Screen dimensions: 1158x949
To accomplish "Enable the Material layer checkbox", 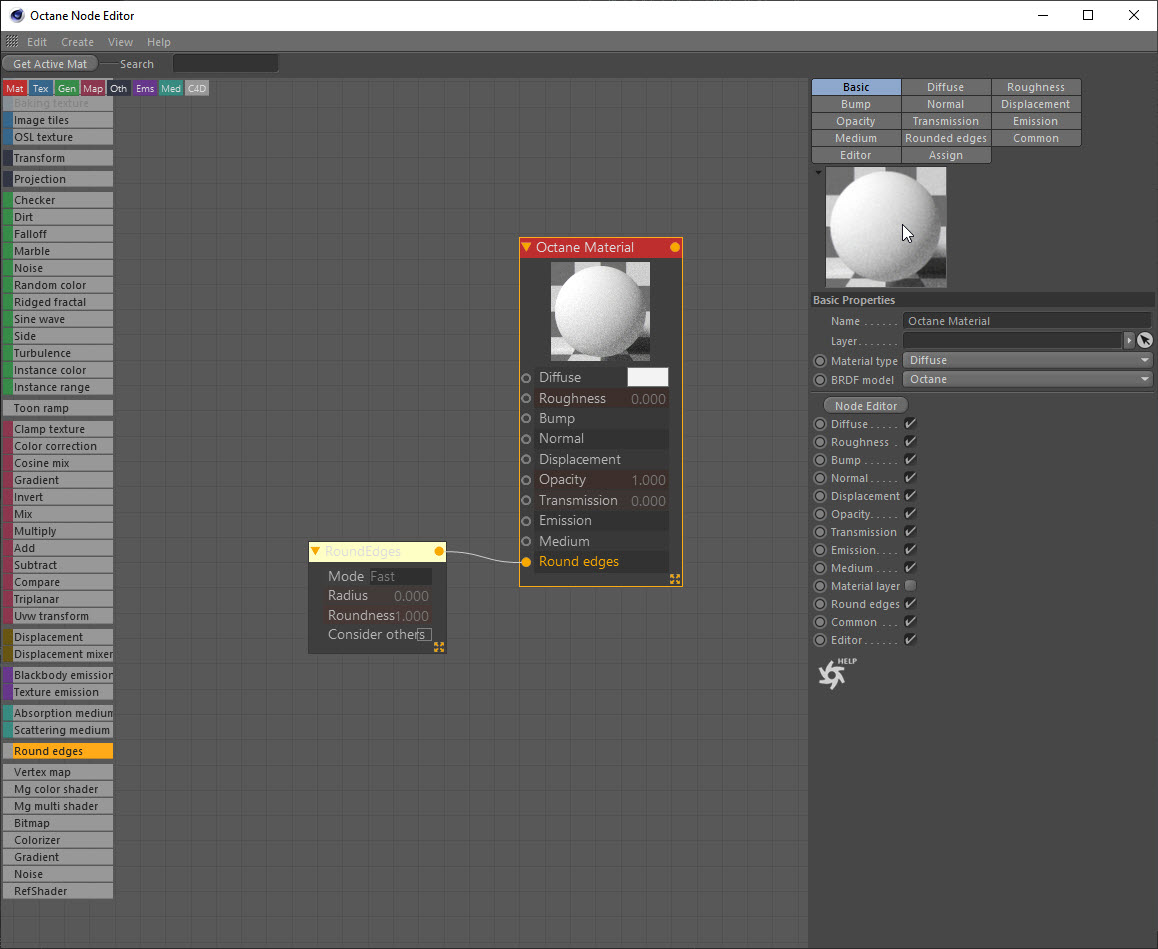I will tap(910, 586).
